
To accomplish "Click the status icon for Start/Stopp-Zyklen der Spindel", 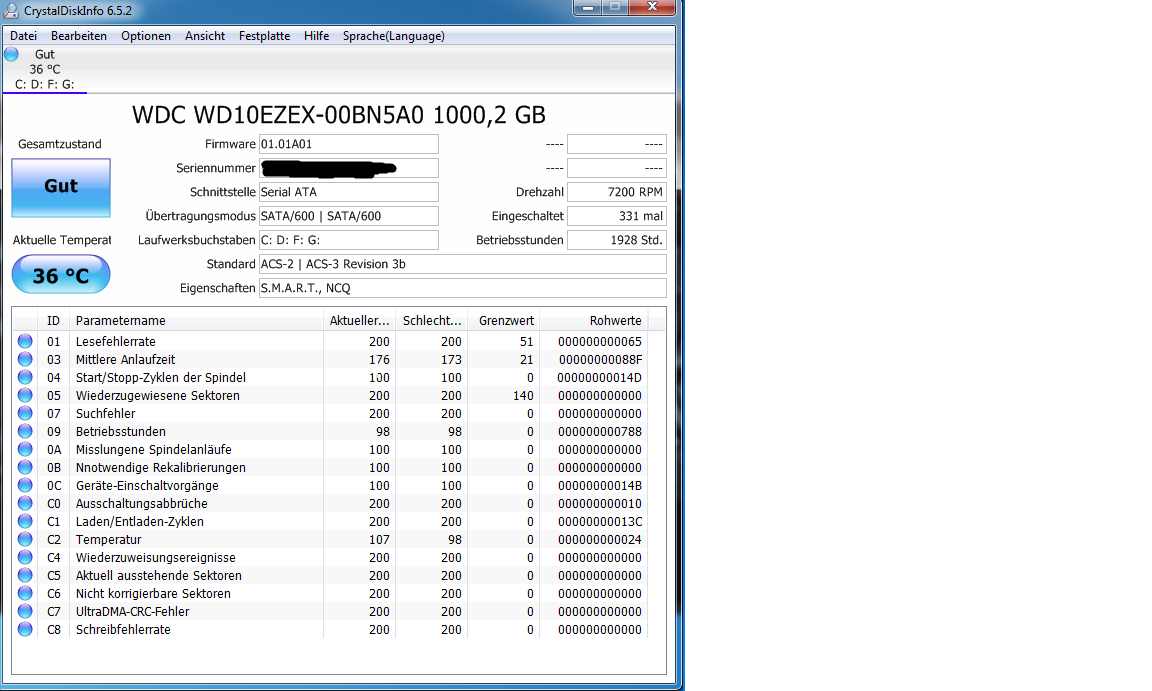I will [25, 377].
